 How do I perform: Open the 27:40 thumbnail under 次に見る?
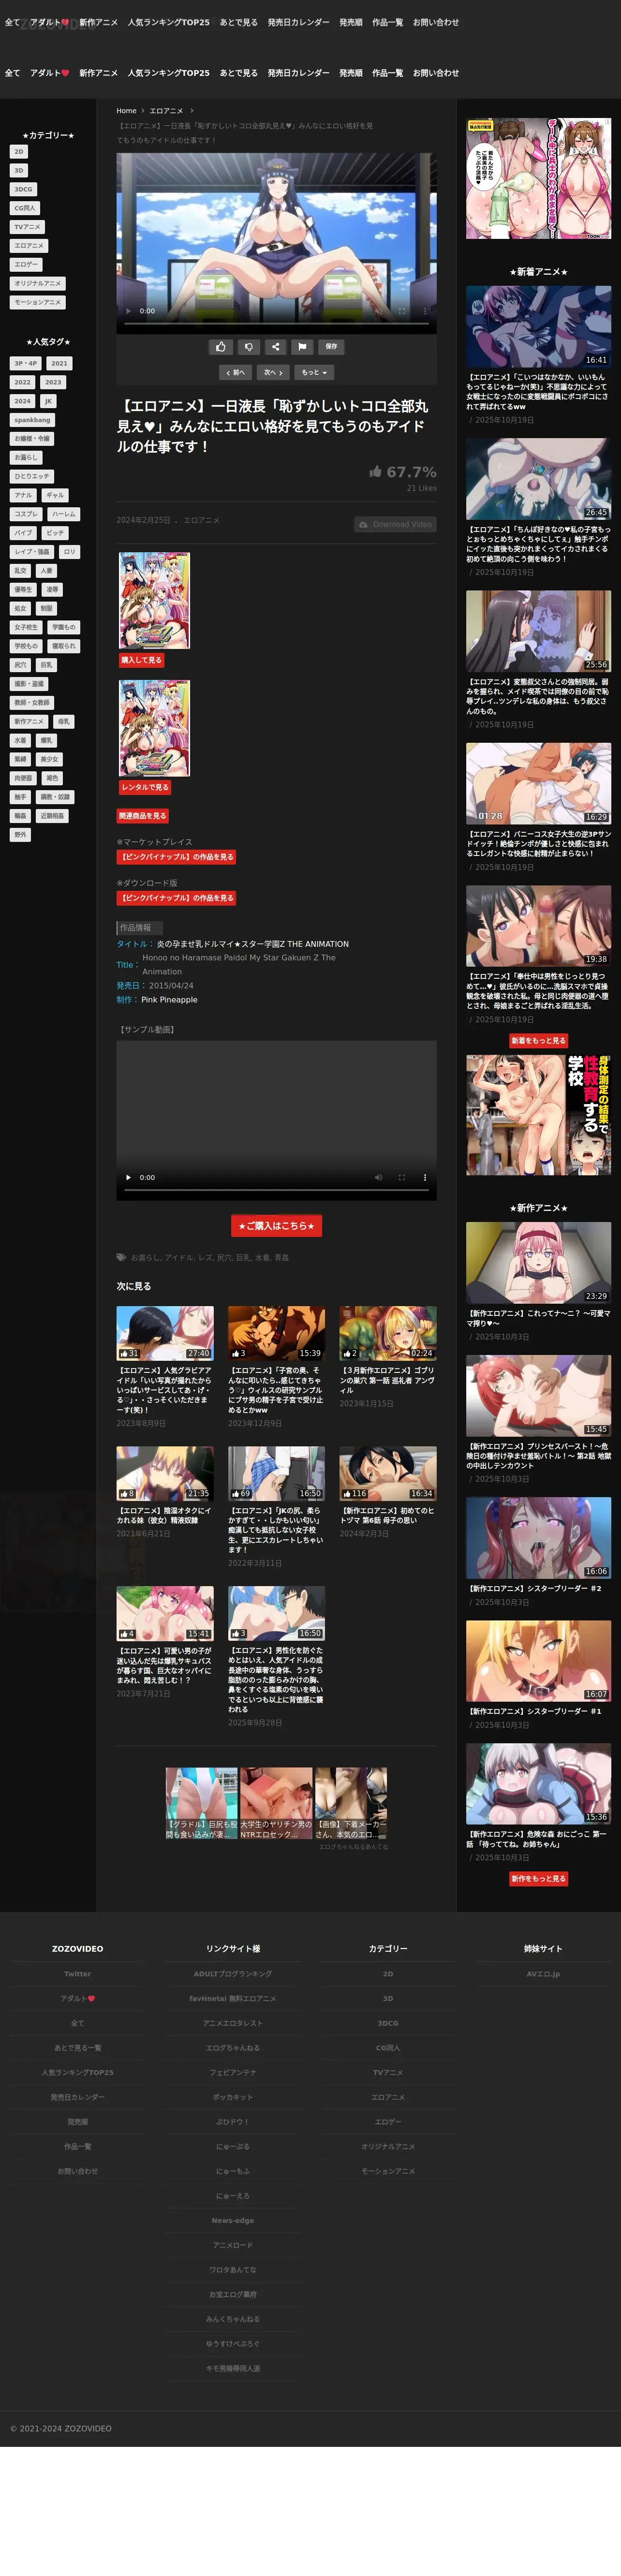click(x=165, y=1333)
